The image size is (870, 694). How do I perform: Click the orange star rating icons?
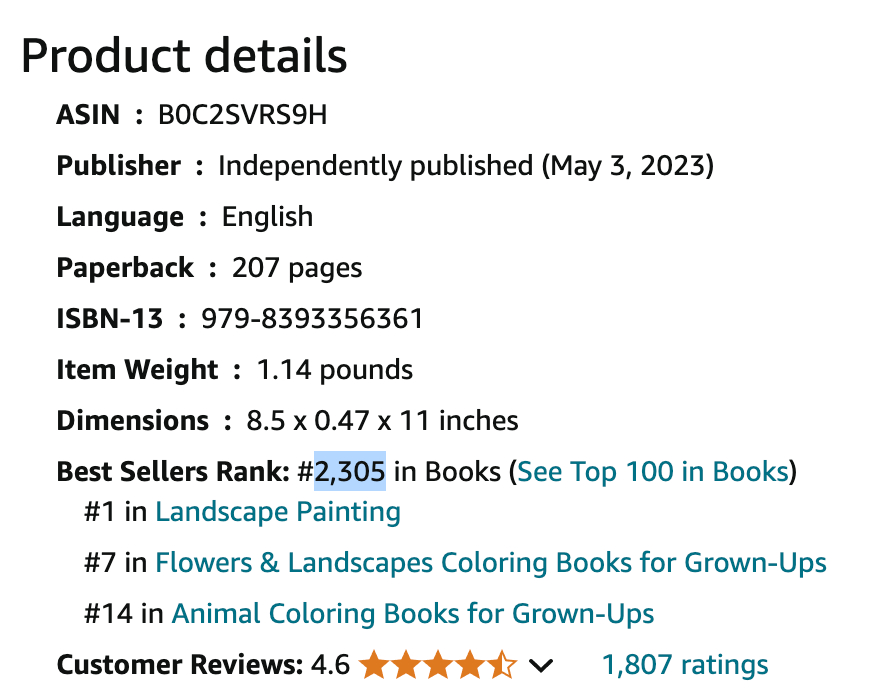click(x=438, y=665)
